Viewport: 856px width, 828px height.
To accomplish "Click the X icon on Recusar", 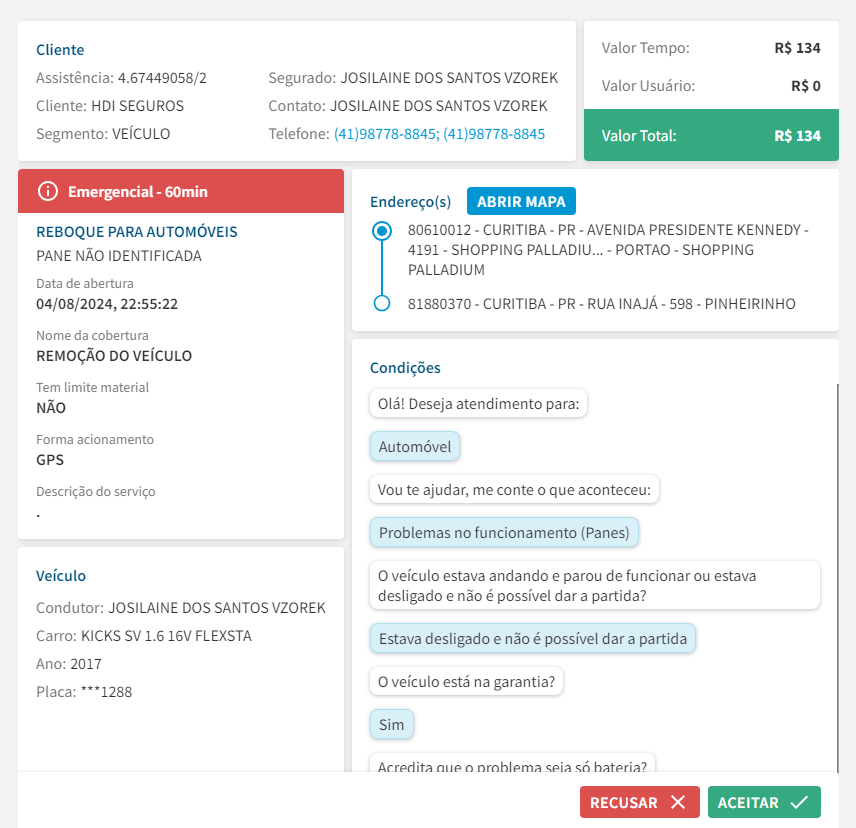I will 678,802.
